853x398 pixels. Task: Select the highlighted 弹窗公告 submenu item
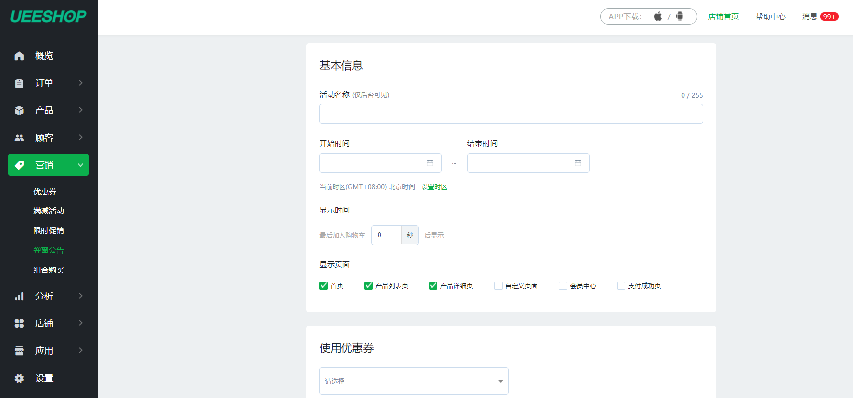(48, 250)
